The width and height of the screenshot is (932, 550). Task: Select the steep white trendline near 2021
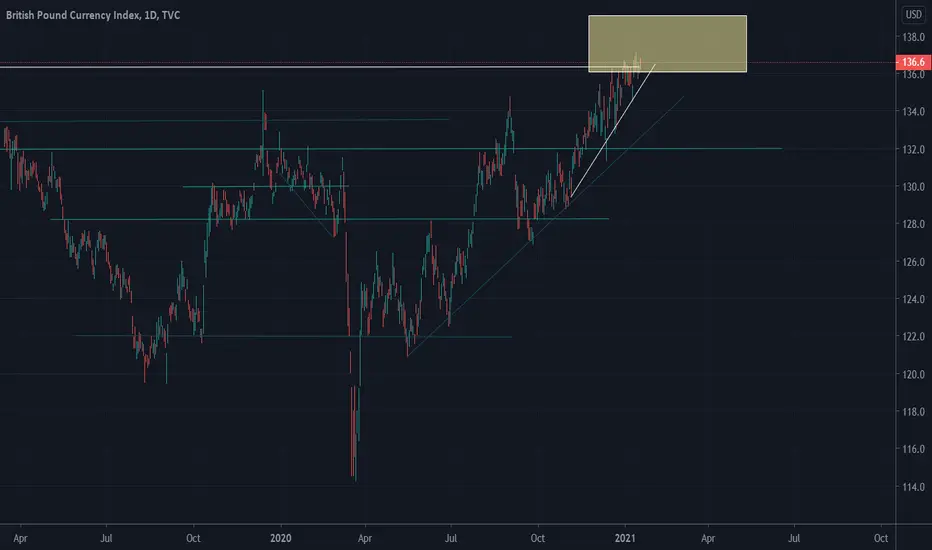[612, 131]
